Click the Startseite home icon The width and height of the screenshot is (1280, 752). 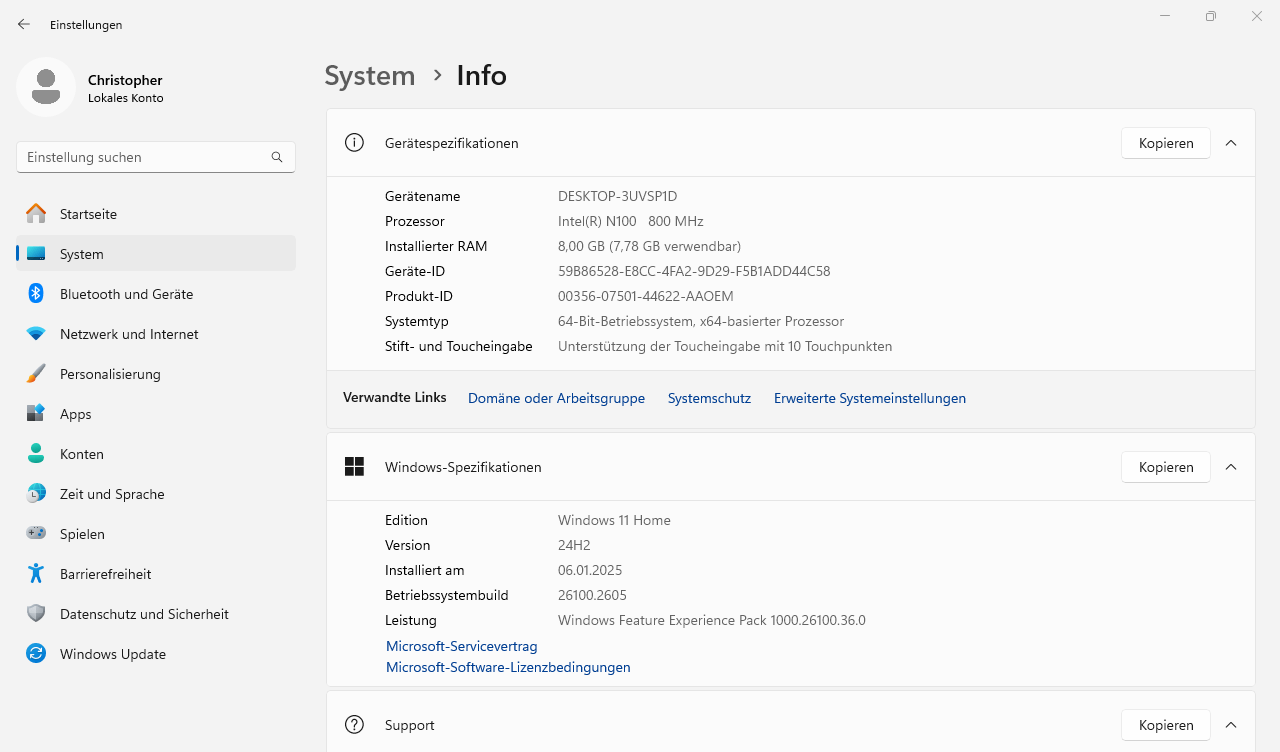coord(36,214)
